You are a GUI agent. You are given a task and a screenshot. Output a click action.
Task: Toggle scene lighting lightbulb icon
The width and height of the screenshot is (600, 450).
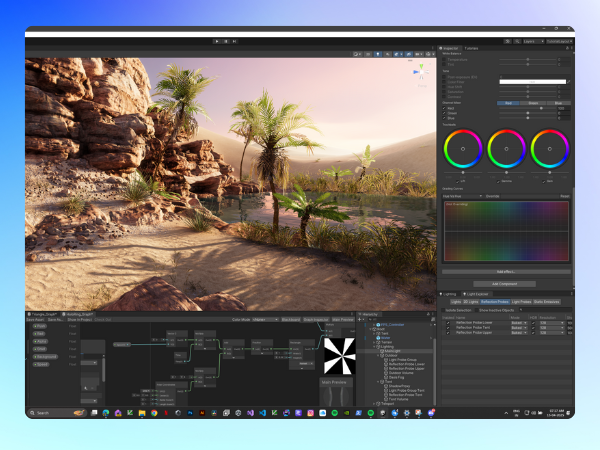[378, 54]
